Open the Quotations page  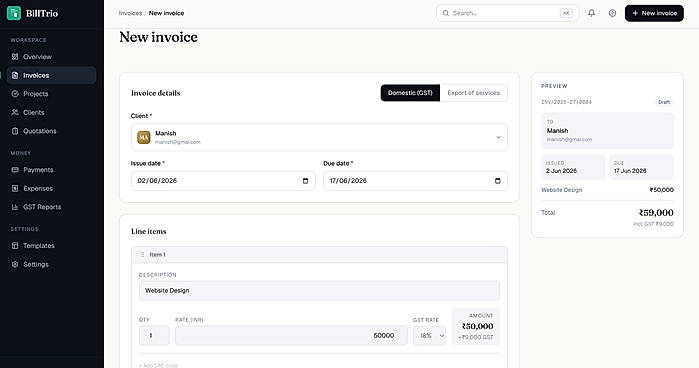click(x=51, y=131)
